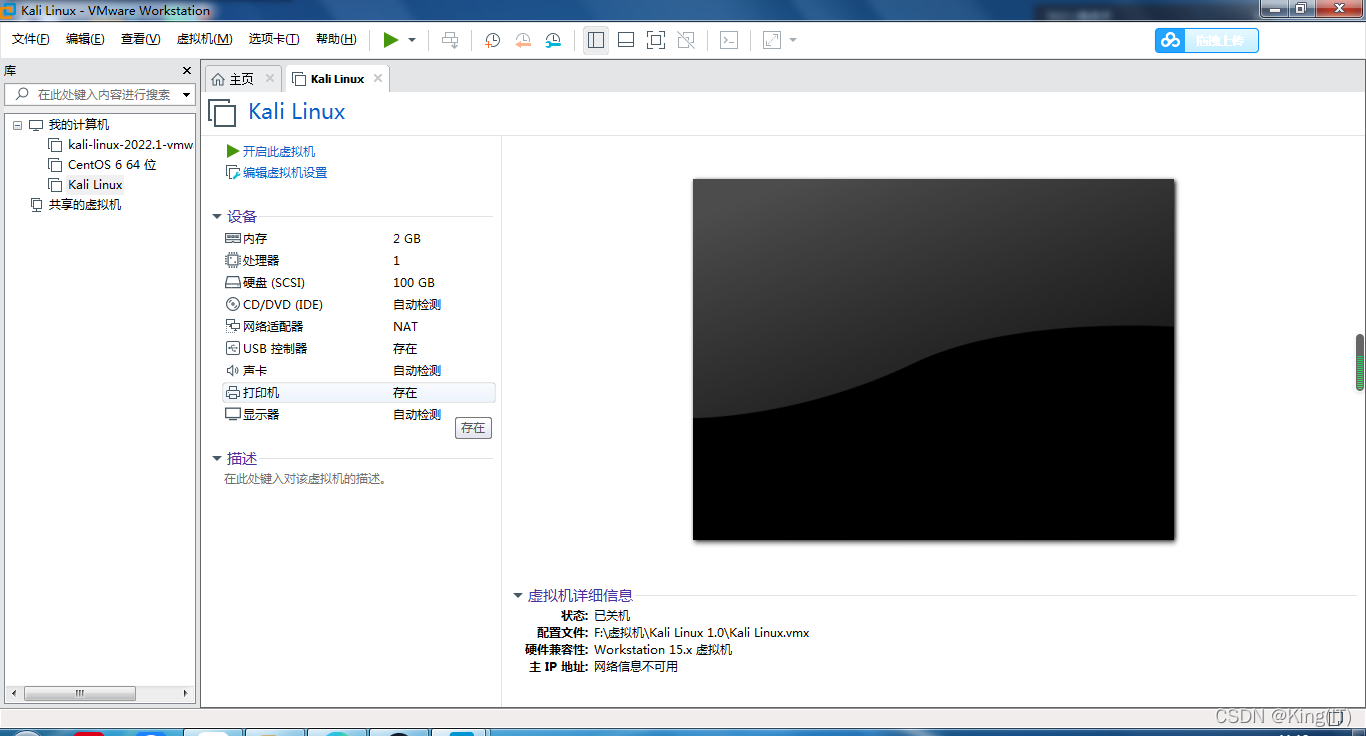The width and height of the screenshot is (1366, 736).
Task: Click the Kali Linux page title heading
Action: coord(297,112)
